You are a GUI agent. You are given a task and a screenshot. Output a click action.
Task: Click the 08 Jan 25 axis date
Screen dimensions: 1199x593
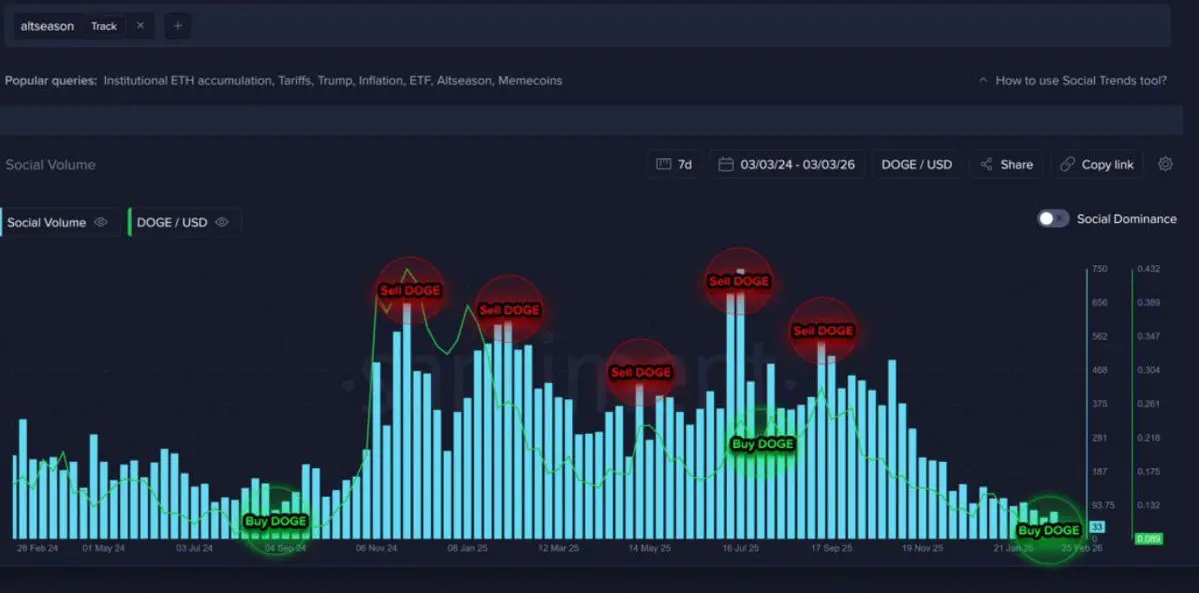(x=468, y=549)
